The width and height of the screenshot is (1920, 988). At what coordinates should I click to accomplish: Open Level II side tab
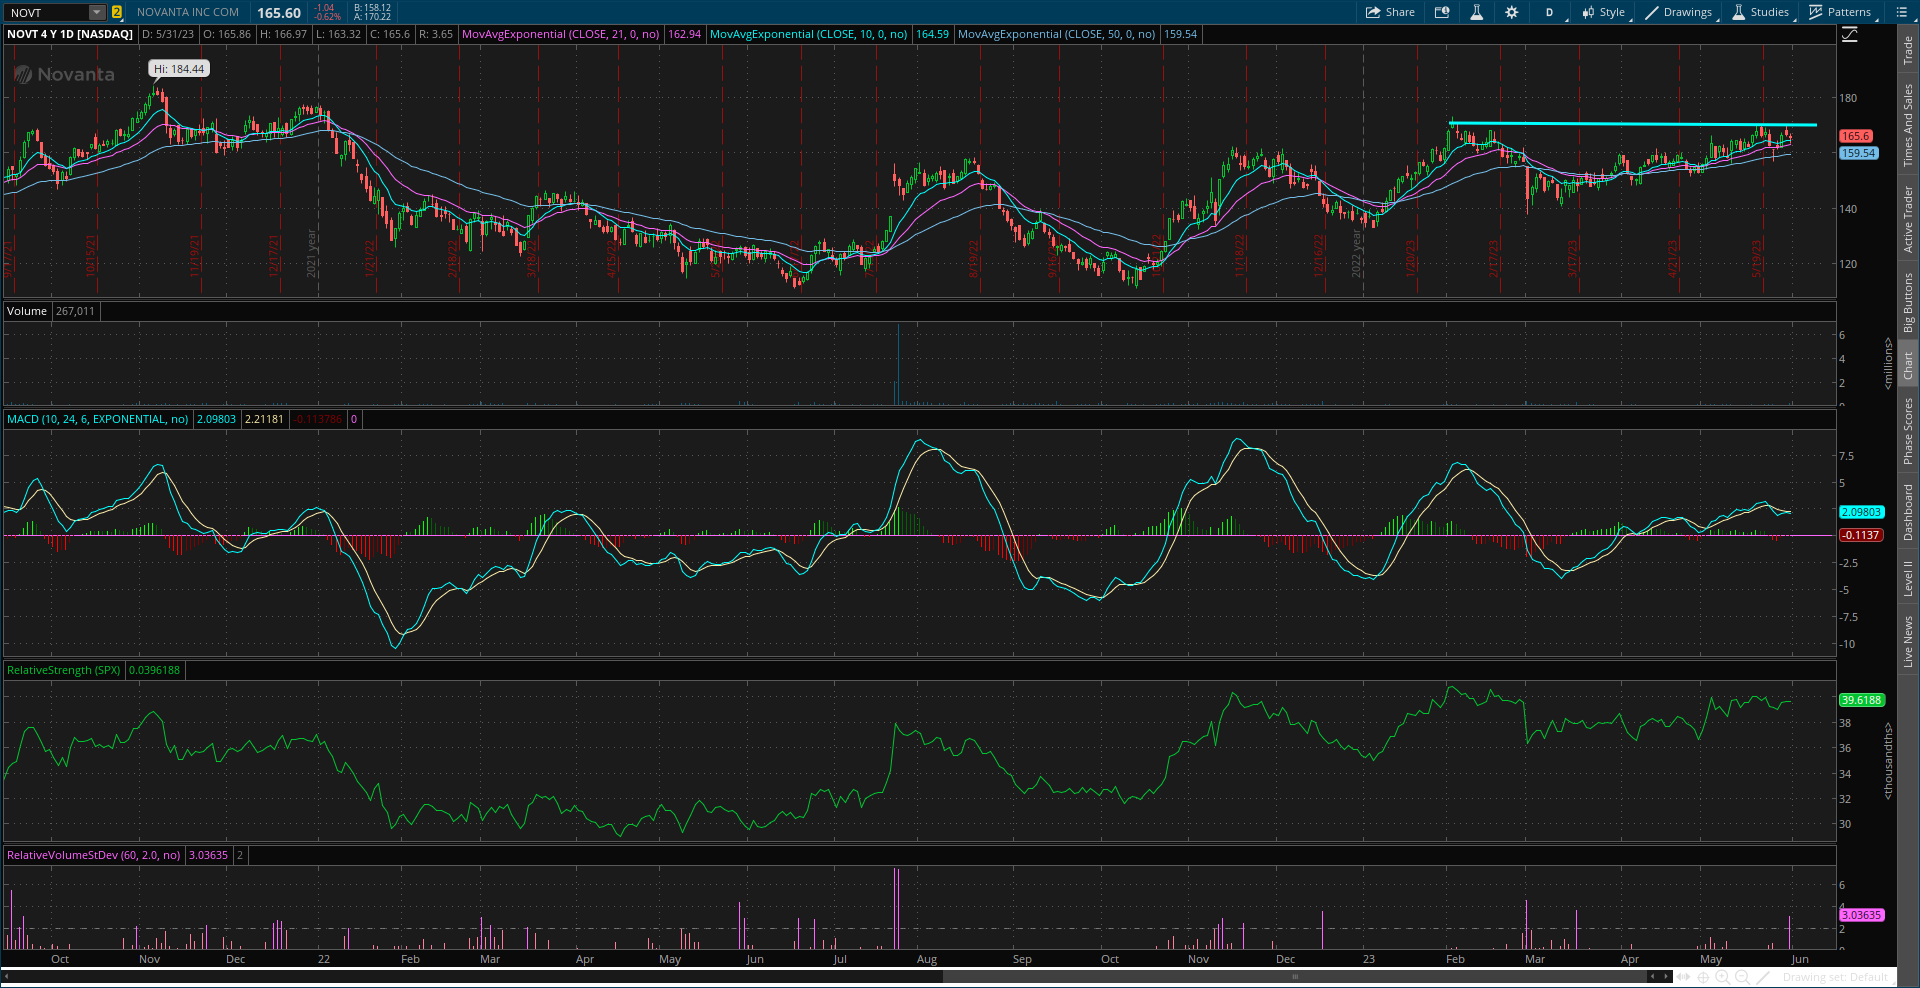point(1908,578)
